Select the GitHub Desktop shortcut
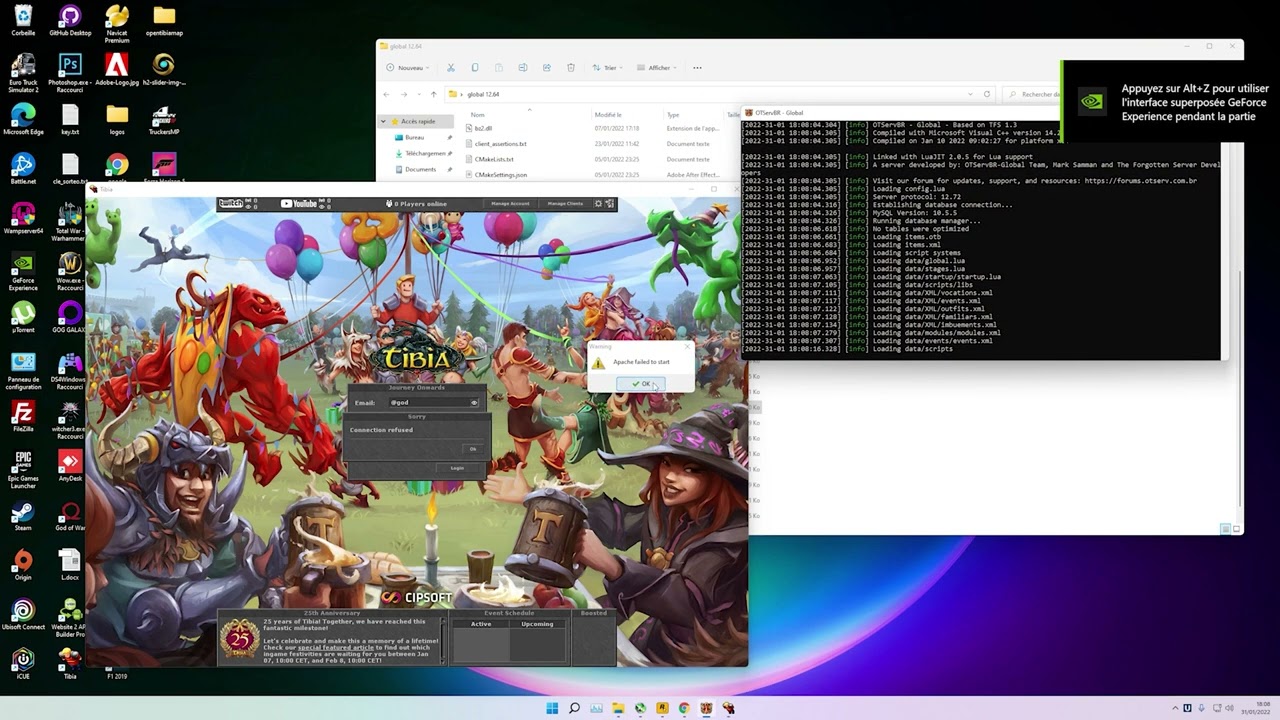Screen dimensions: 1280x720 pos(69,20)
